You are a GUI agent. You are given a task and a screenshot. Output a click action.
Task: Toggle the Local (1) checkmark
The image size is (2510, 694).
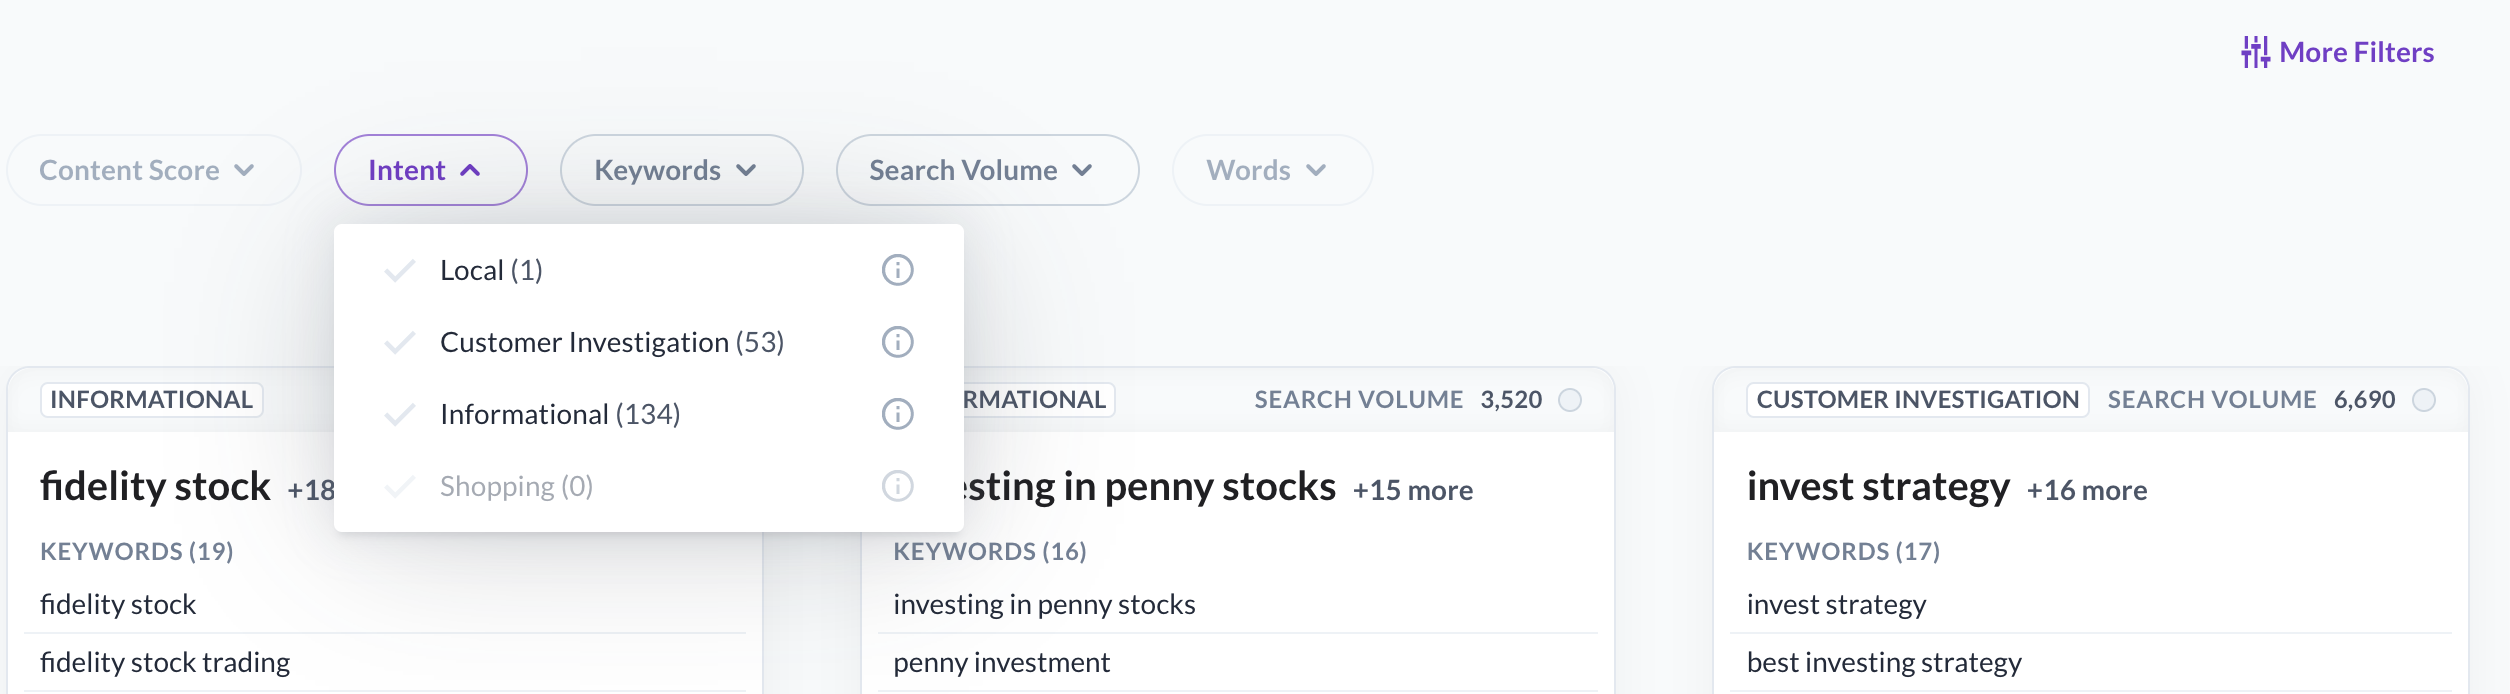[x=400, y=270]
